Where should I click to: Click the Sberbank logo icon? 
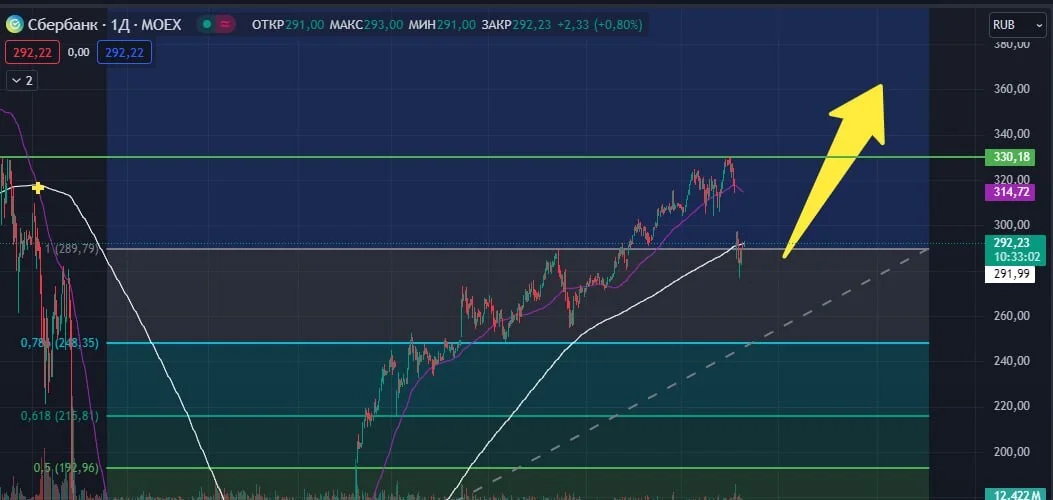14,25
